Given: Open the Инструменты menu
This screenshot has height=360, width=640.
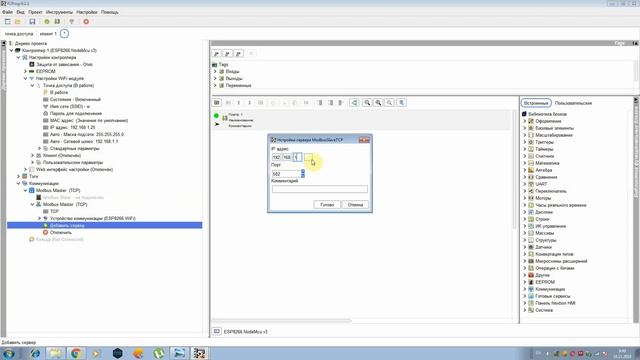Looking at the screenshot, I should [59, 12].
